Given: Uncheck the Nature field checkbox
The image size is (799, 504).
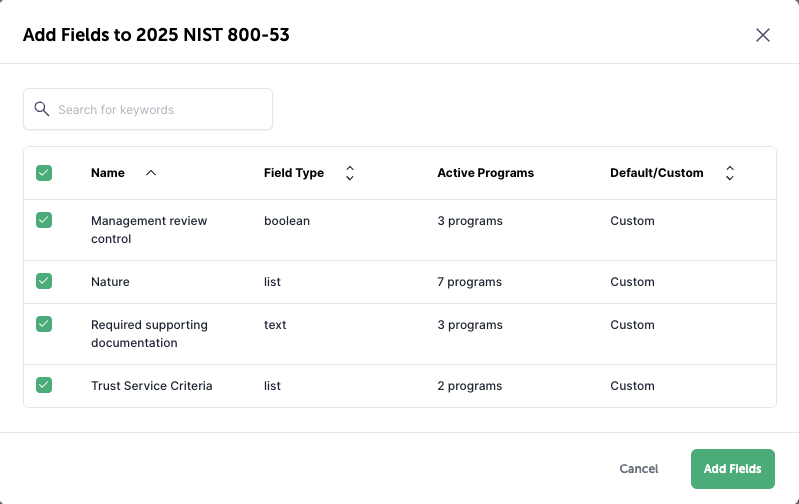Looking at the screenshot, I should click(44, 281).
